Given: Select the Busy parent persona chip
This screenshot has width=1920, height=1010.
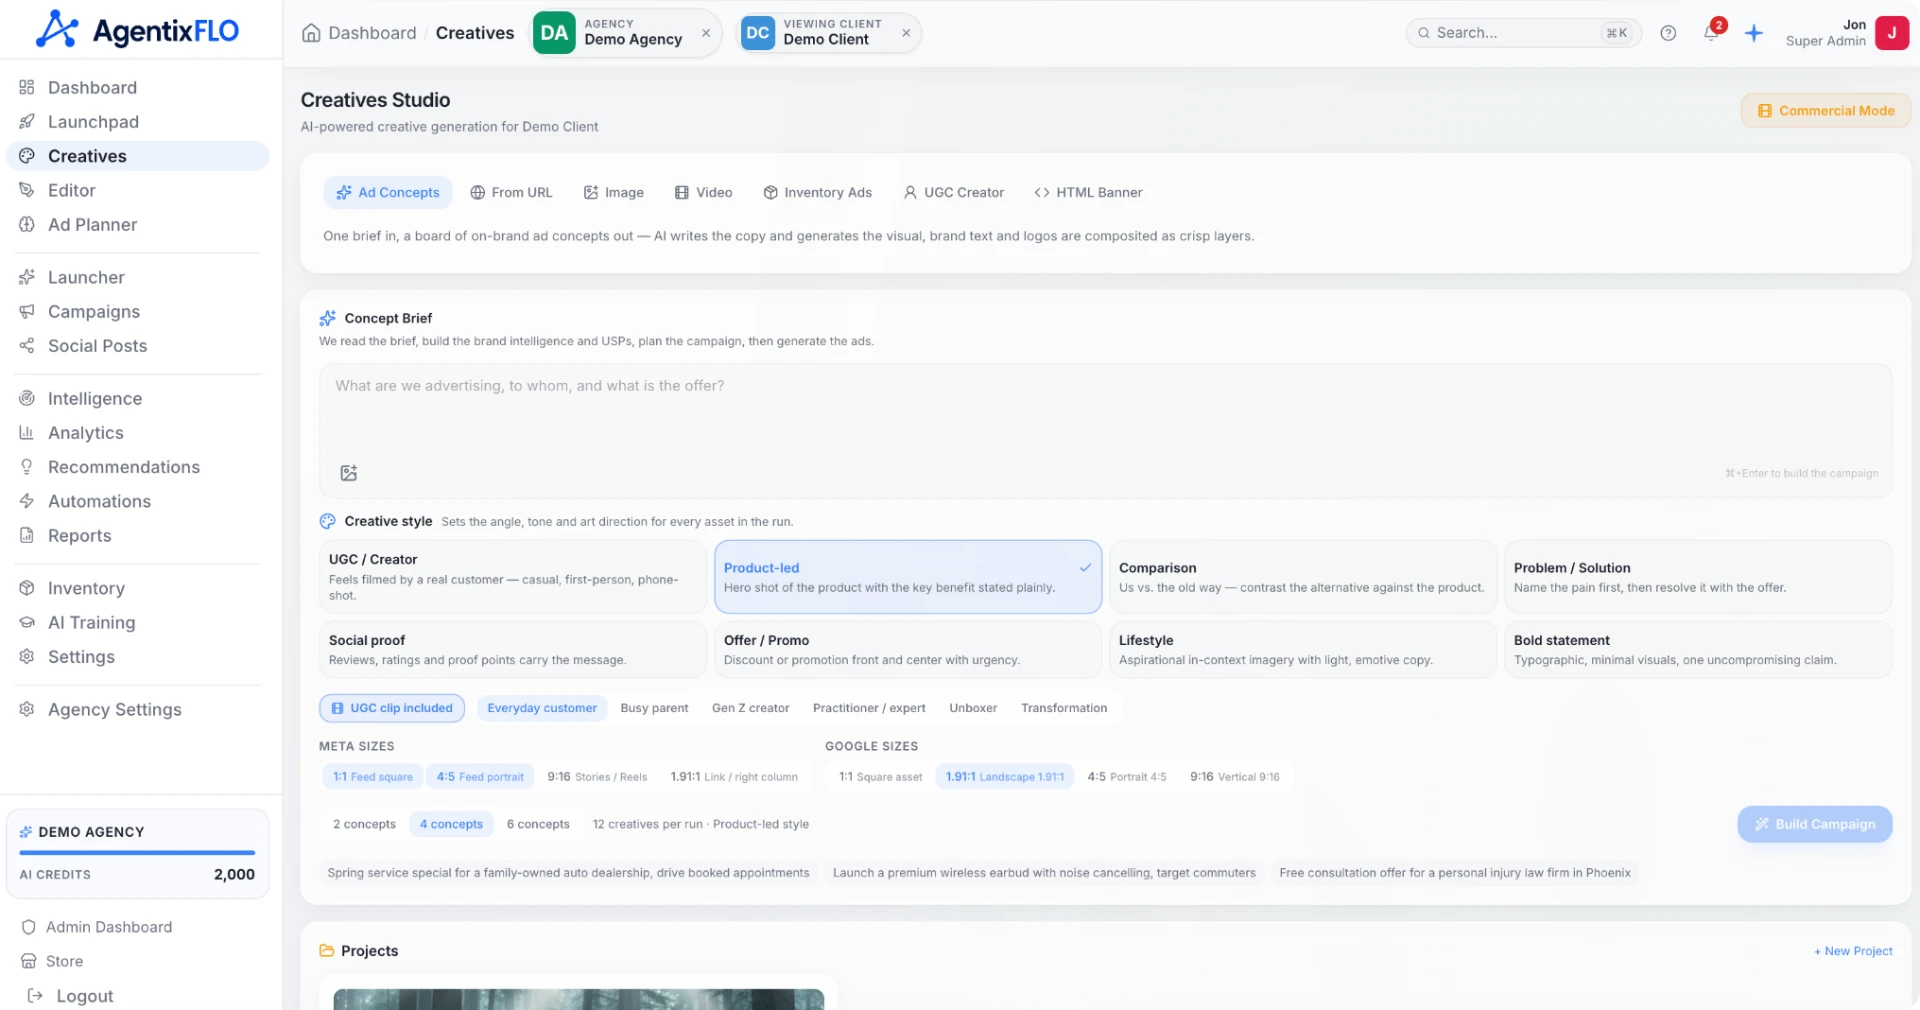Looking at the screenshot, I should tap(654, 708).
